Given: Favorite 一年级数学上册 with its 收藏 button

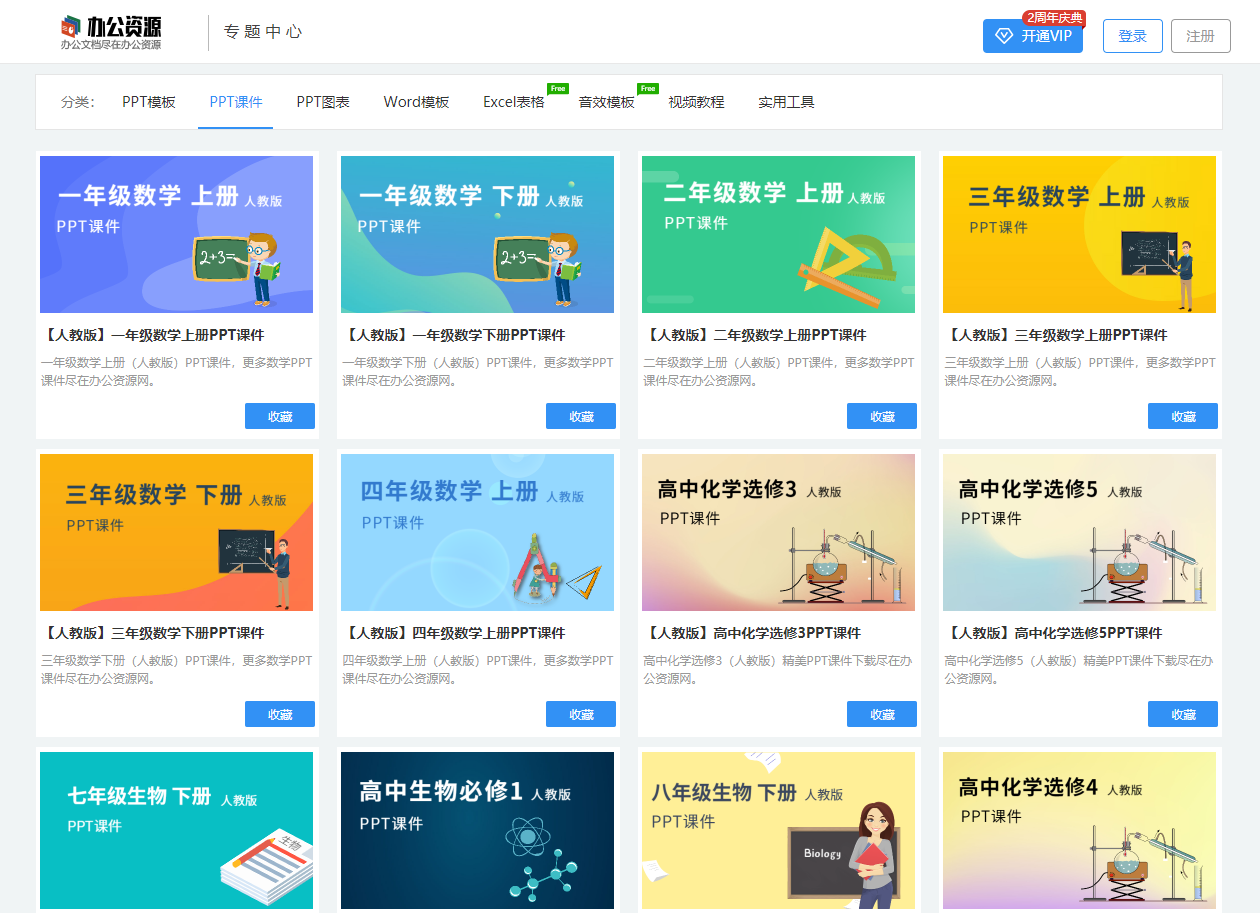Looking at the screenshot, I should coord(279,416).
